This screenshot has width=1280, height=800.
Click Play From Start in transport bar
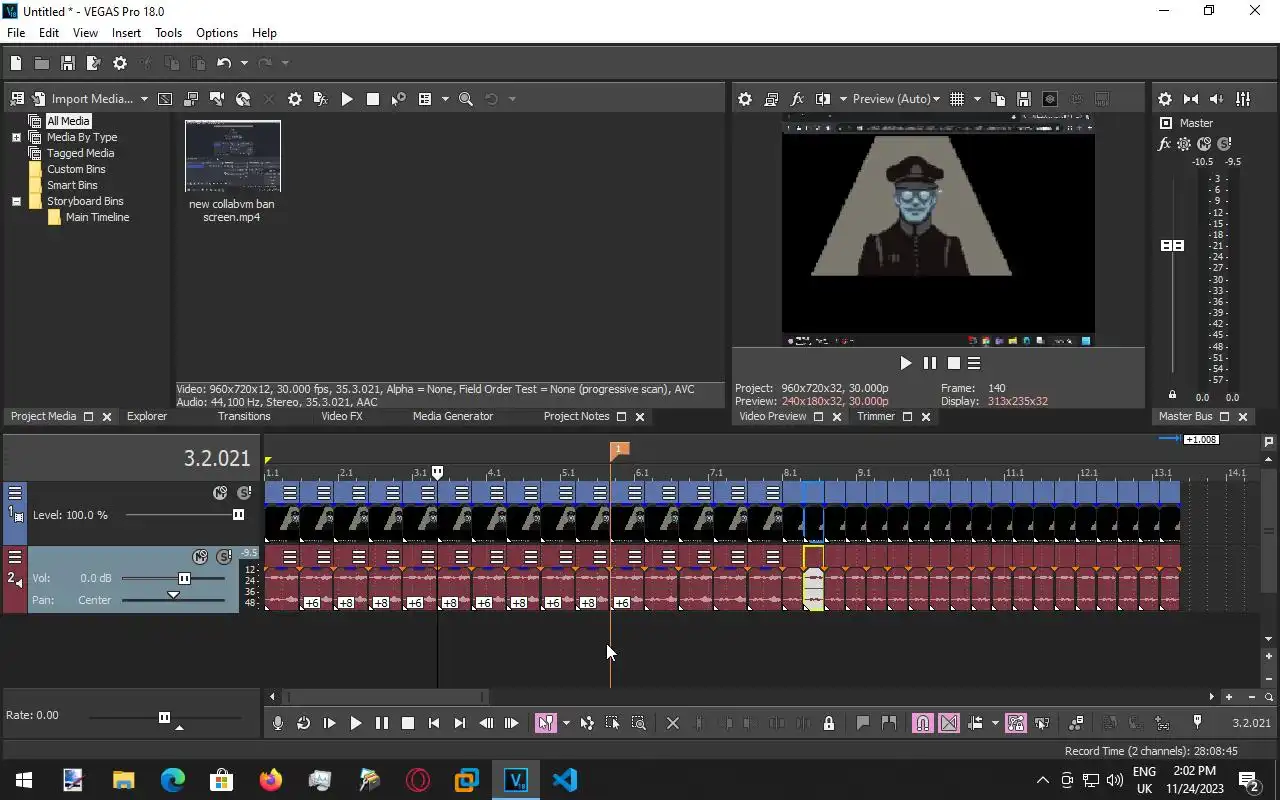coord(330,723)
